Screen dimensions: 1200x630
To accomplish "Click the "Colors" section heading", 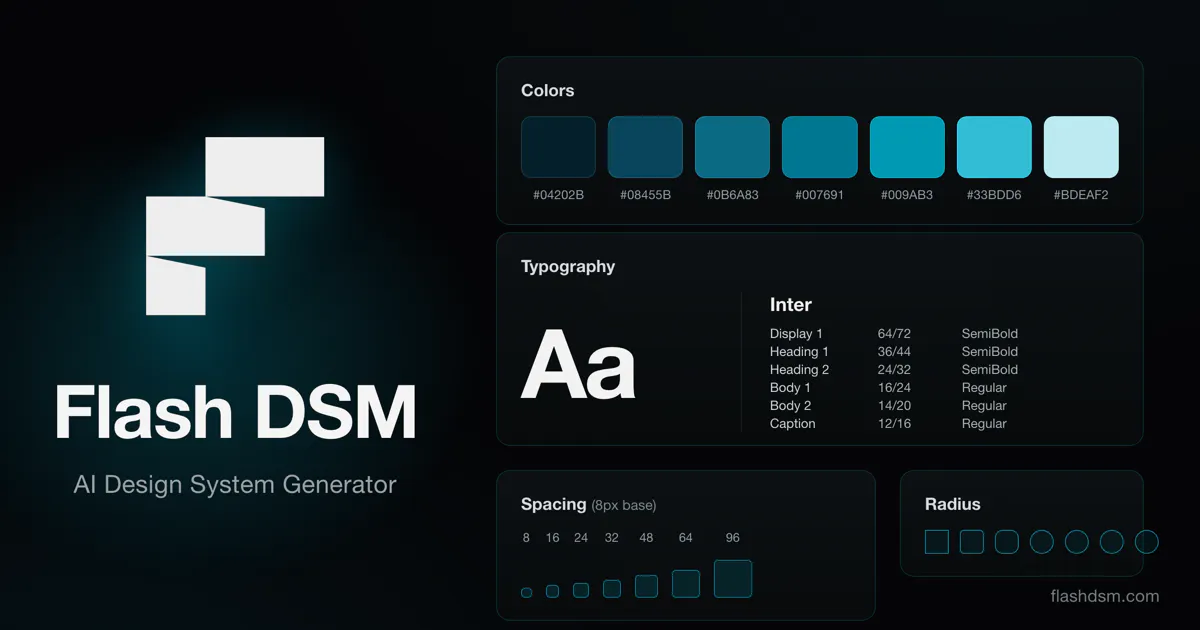I will (547, 90).
